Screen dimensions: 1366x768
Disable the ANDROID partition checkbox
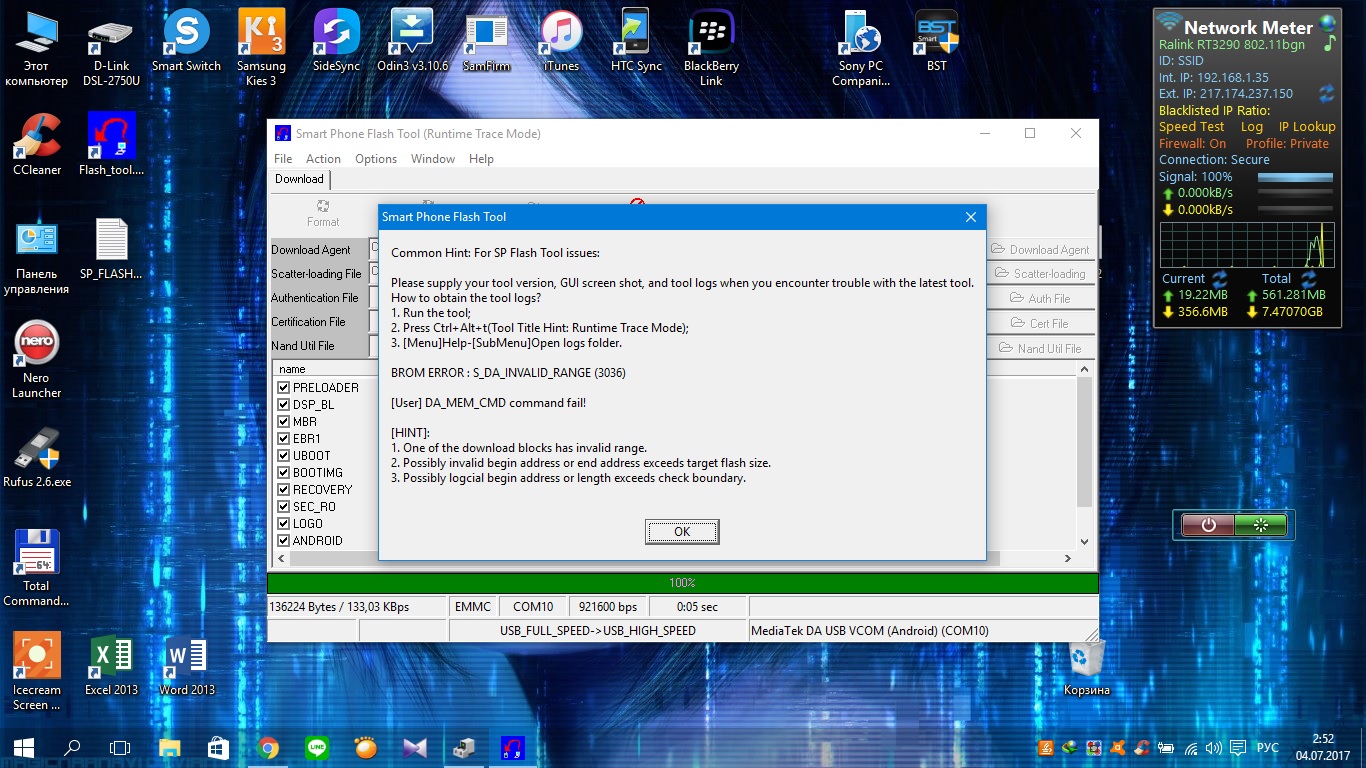(284, 541)
